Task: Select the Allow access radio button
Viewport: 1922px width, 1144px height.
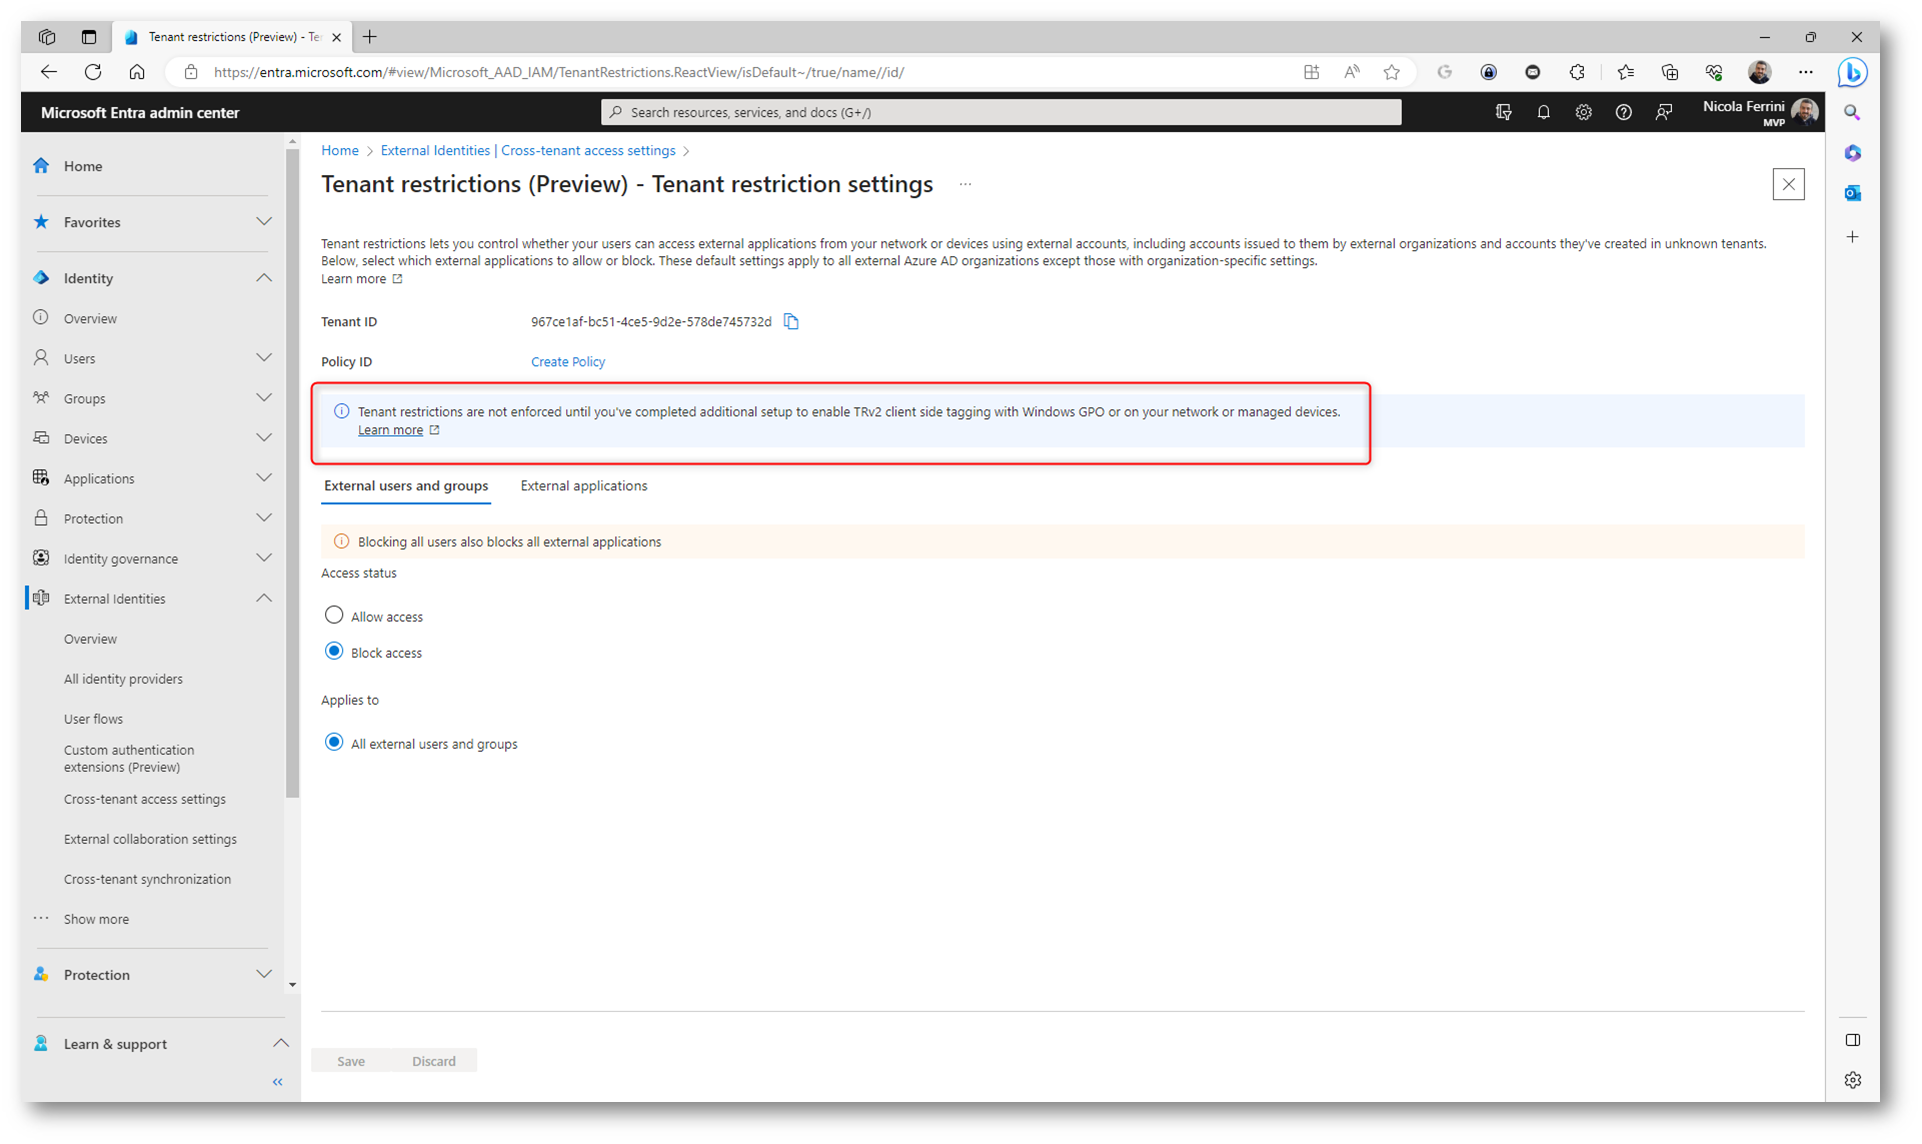Action: point(334,616)
